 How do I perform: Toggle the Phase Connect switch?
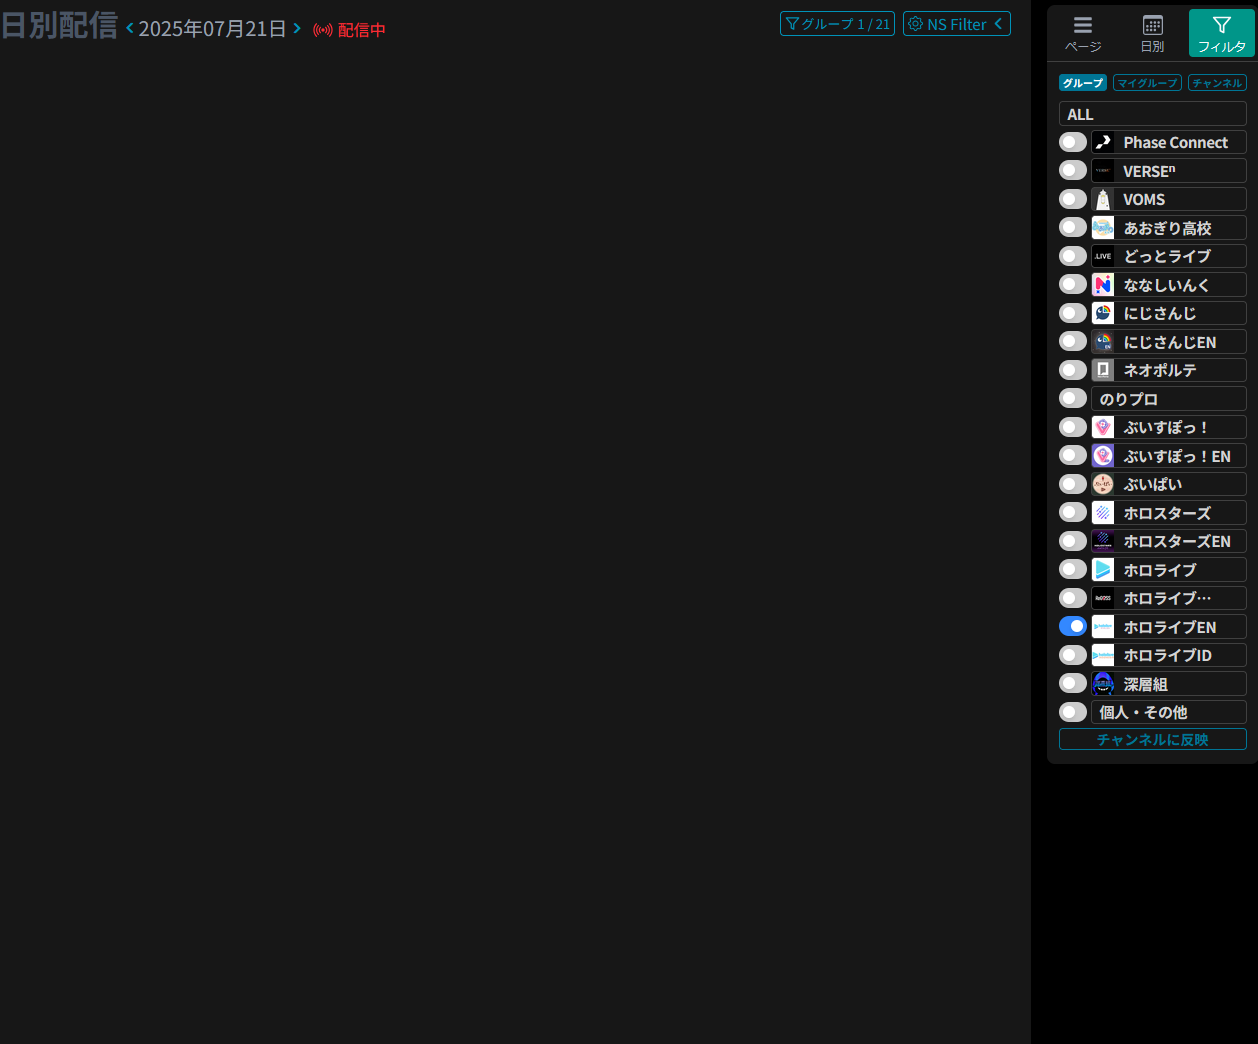pos(1073,142)
